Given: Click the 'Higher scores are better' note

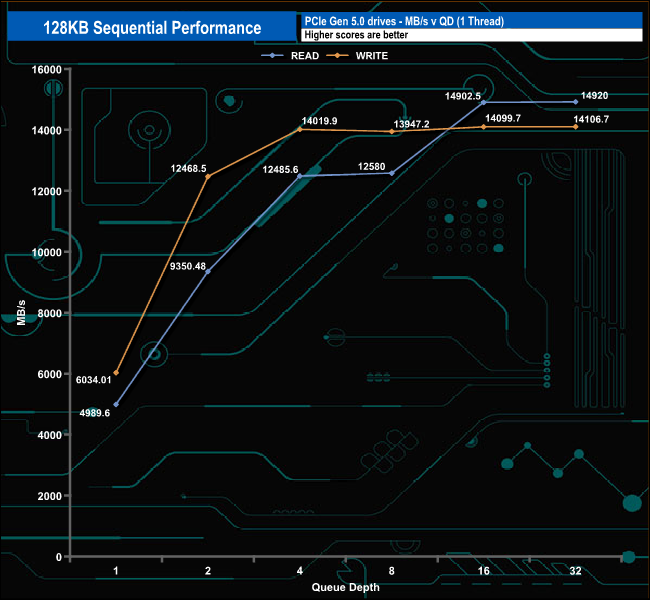Looking at the screenshot, I should 356,35.
